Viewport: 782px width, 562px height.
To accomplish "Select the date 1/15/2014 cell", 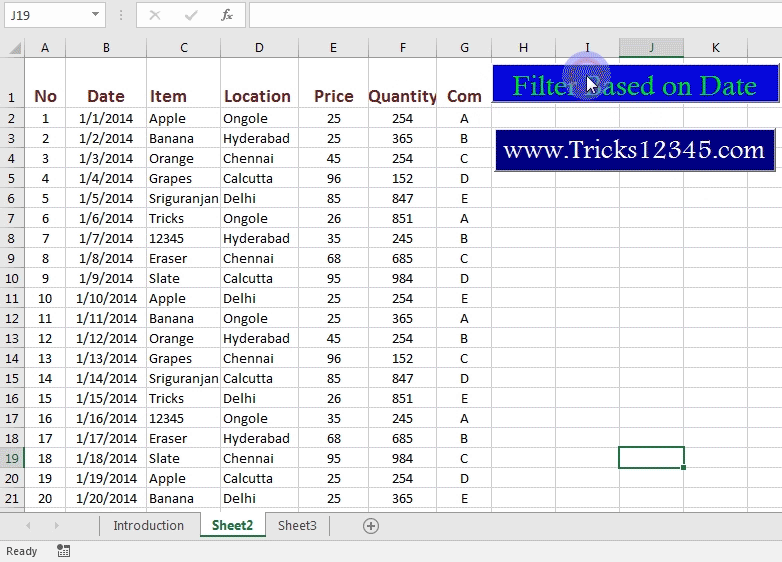I will click(106, 398).
